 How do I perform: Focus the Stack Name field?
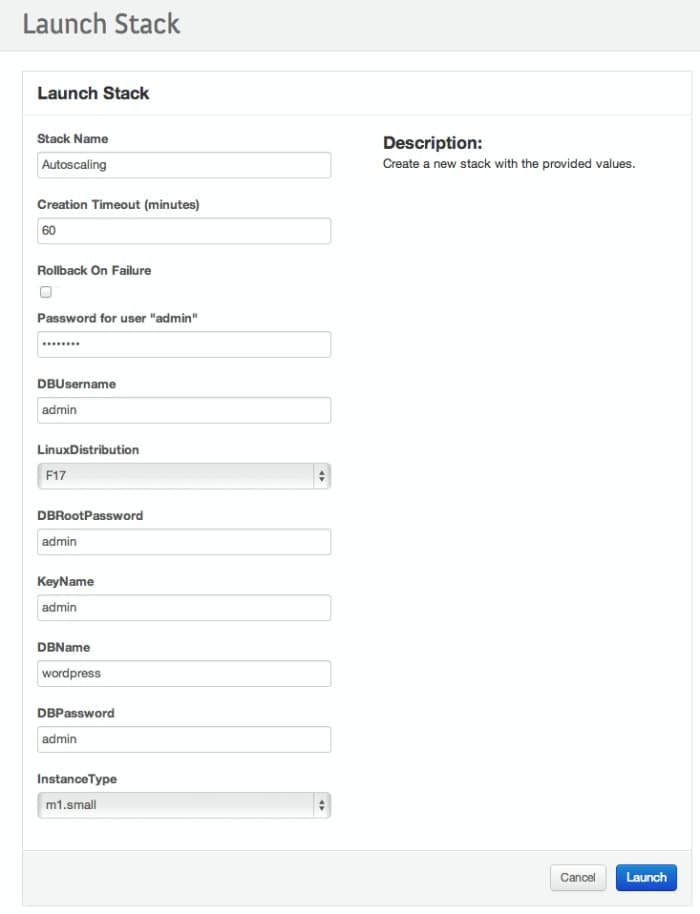coord(183,165)
